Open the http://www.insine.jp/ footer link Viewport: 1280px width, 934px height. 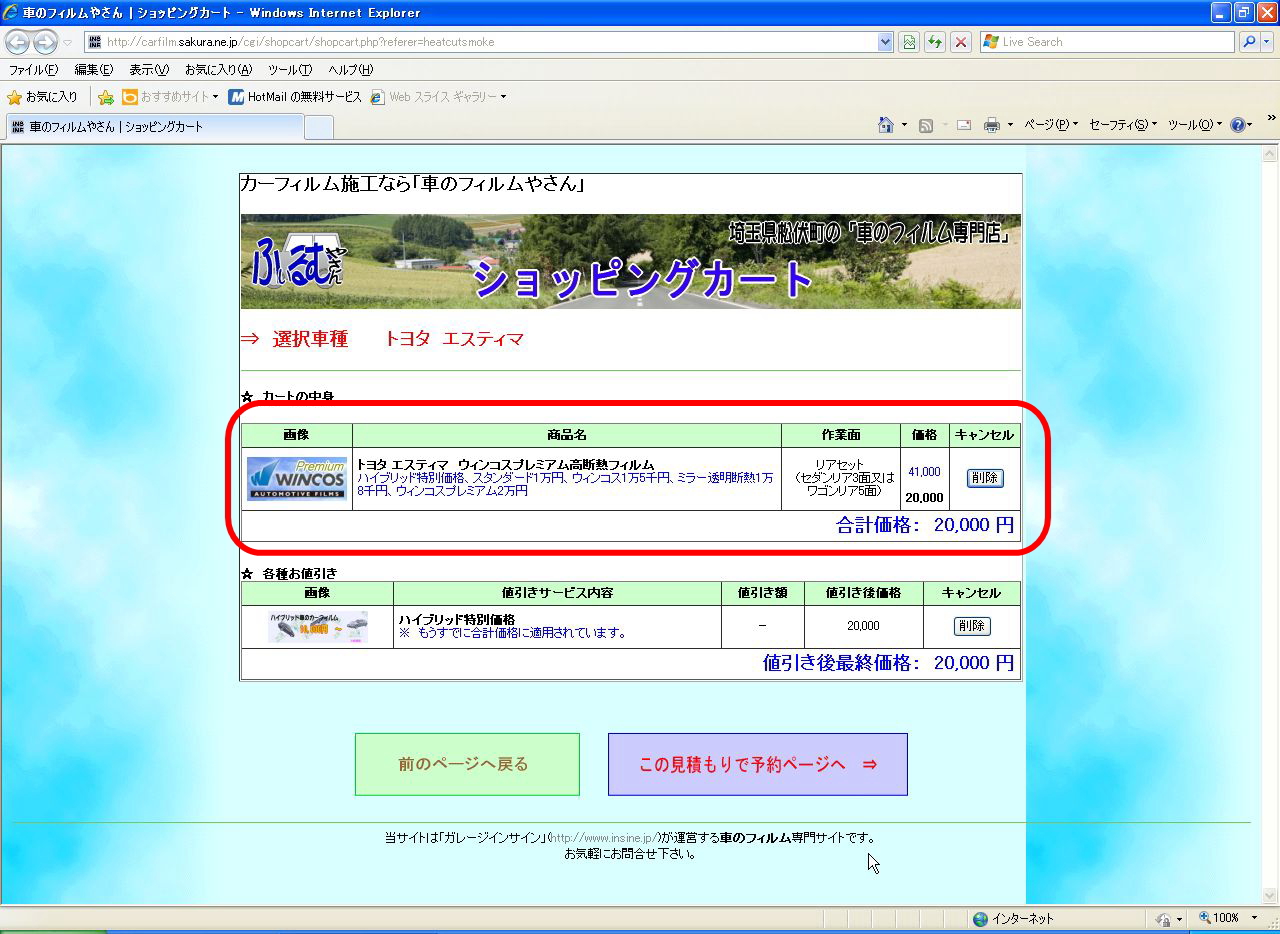605,838
